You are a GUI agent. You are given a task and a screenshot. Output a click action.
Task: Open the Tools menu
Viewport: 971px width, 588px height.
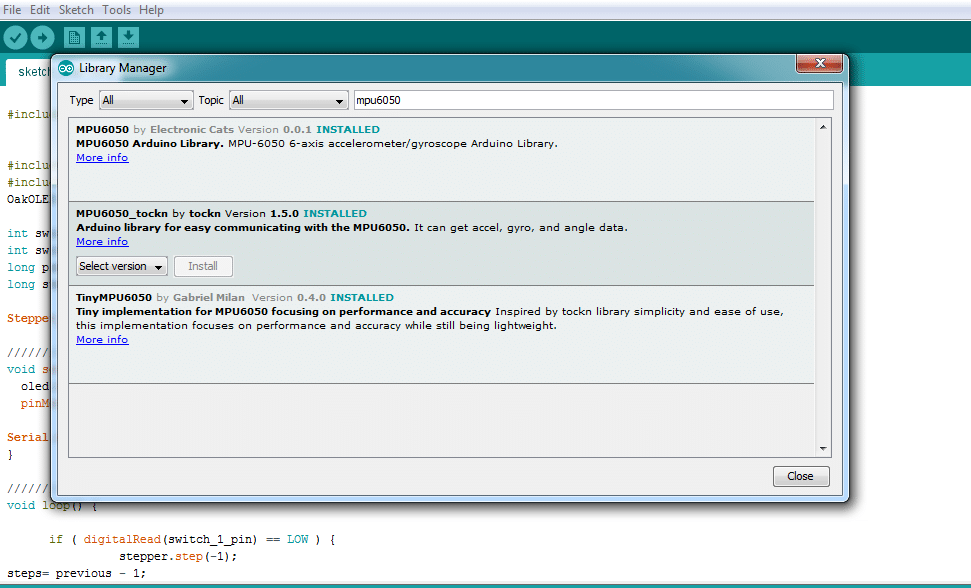coord(116,10)
